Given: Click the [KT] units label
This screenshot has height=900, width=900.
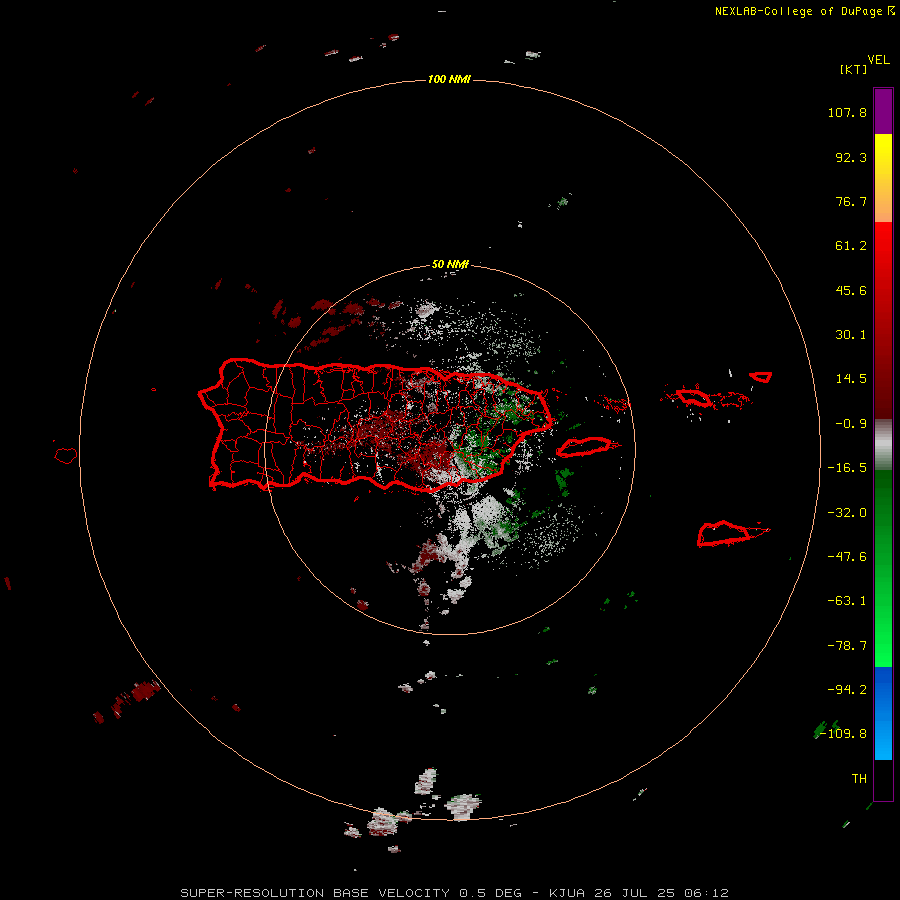Looking at the screenshot, I should (854, 69).
